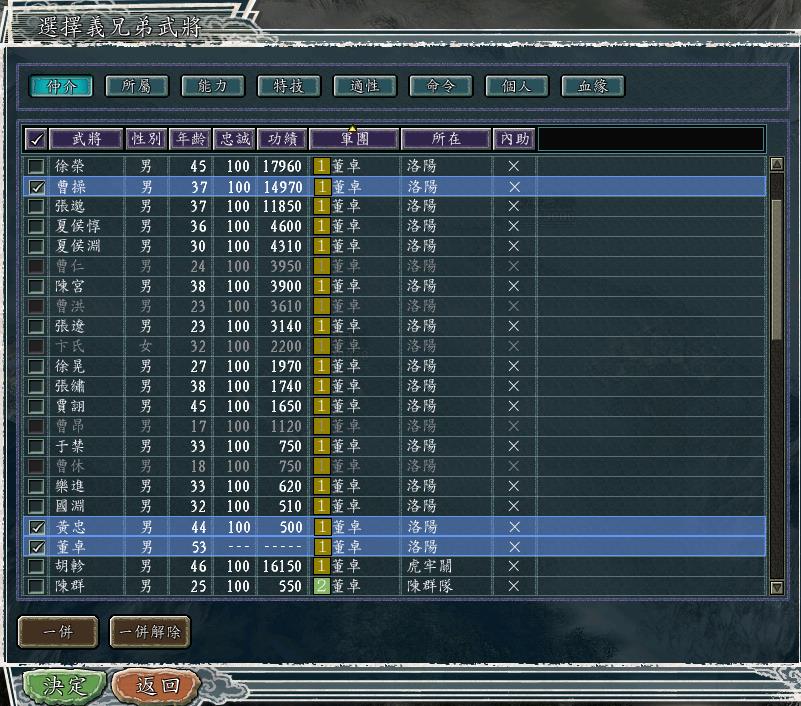Open the 血緣 tab
The height and width of the screenshot is (706, 801).
click(593, 86)
